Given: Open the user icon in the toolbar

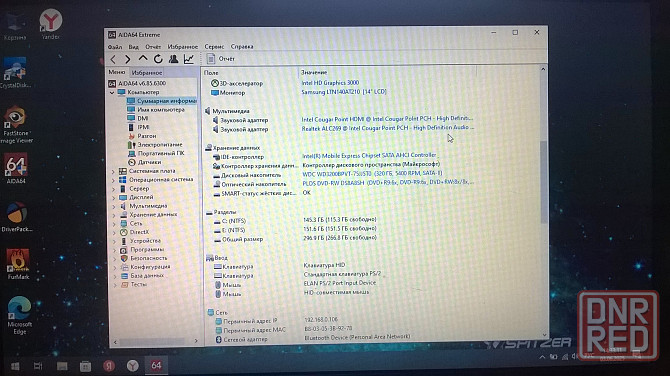Looking at the screenshot, I should point(173,59).
